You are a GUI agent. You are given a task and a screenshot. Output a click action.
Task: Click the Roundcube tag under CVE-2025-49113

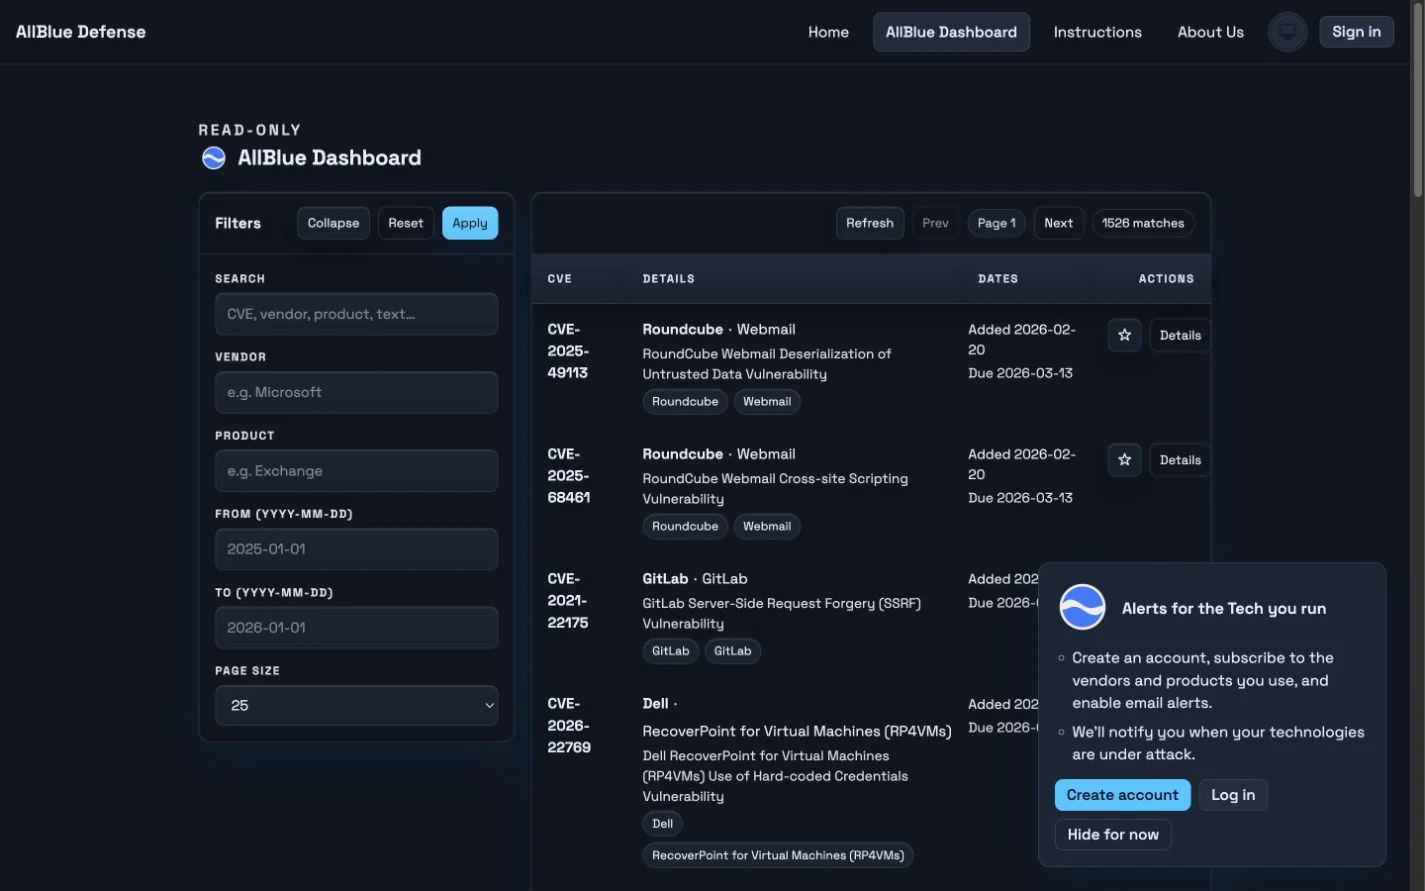685,402
